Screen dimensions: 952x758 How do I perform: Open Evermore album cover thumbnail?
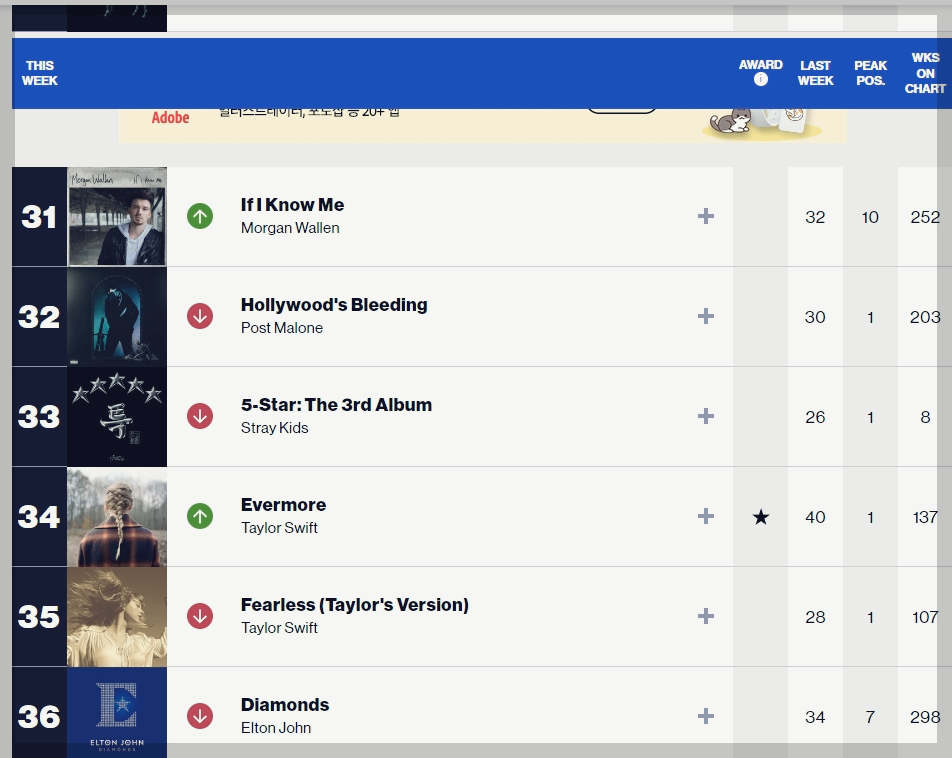(x=117, y=517)
